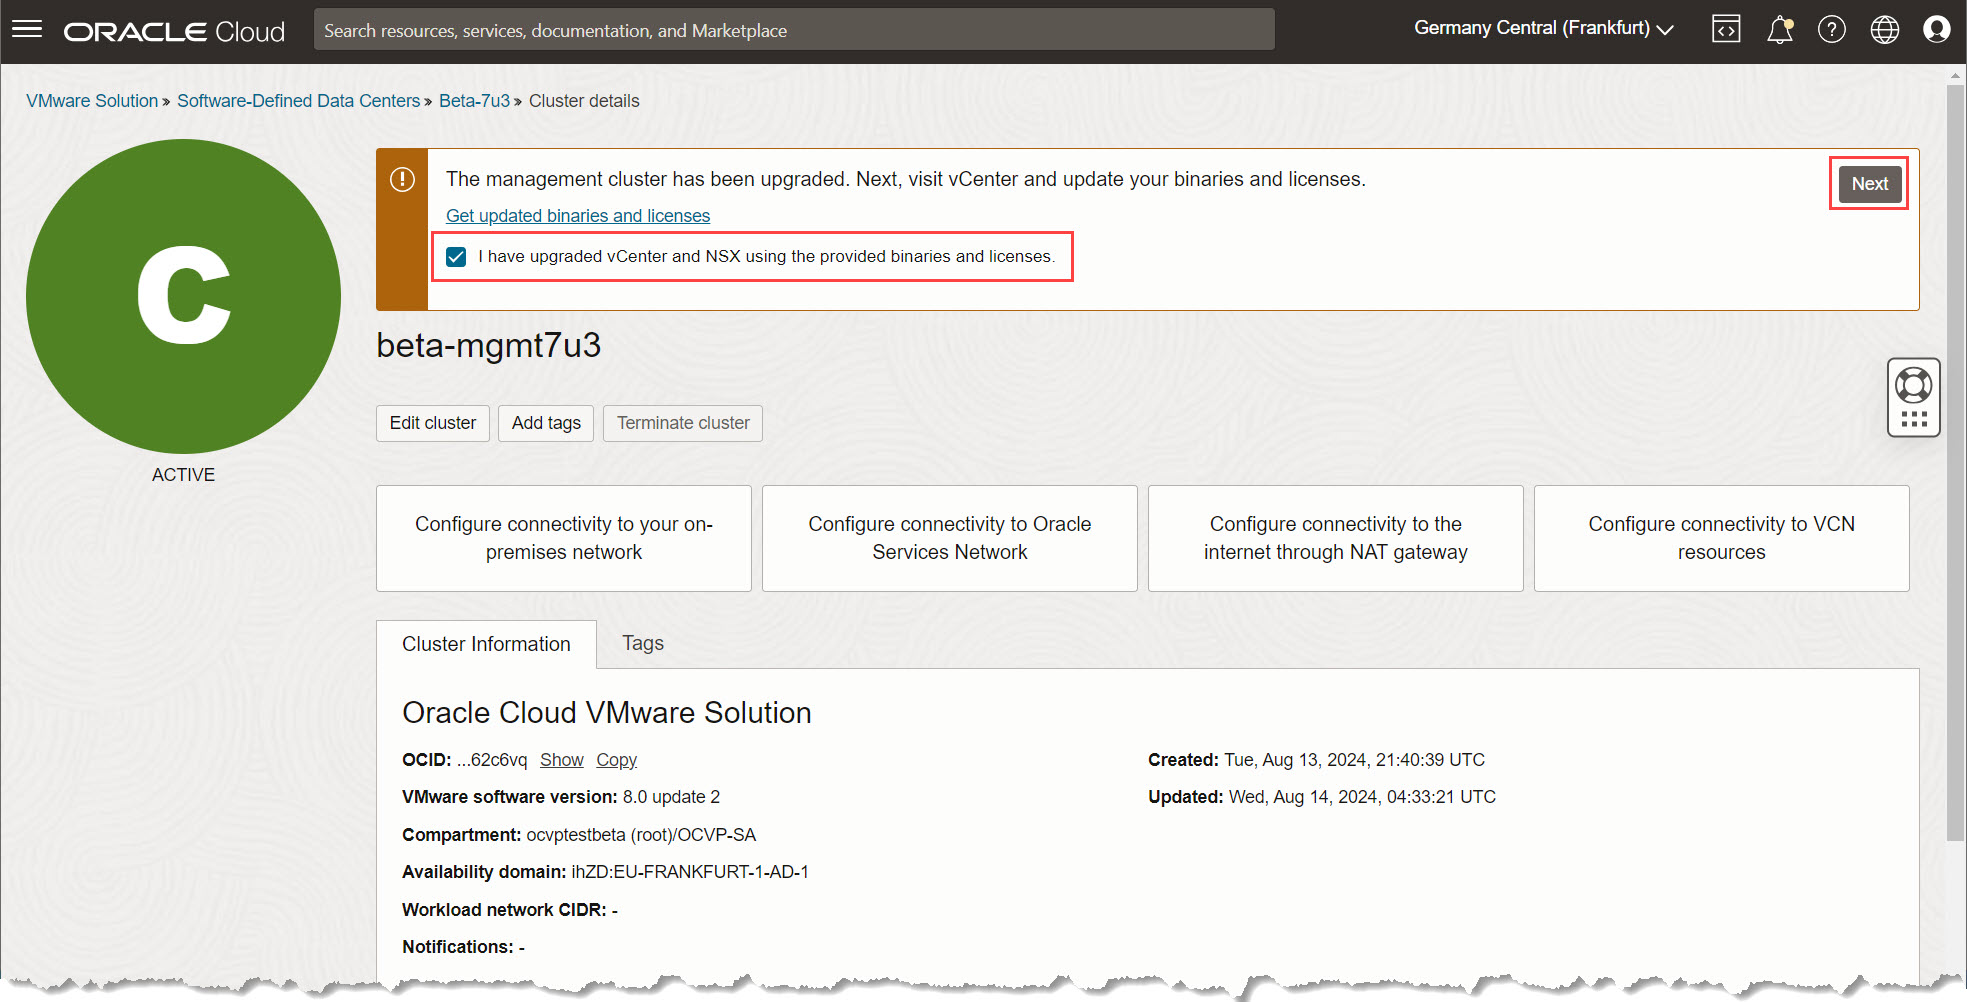Viewport: 1967px width, 1002px height.
Task: Configure connectivity to Oracle Services Network
Action: pos(950,539)
